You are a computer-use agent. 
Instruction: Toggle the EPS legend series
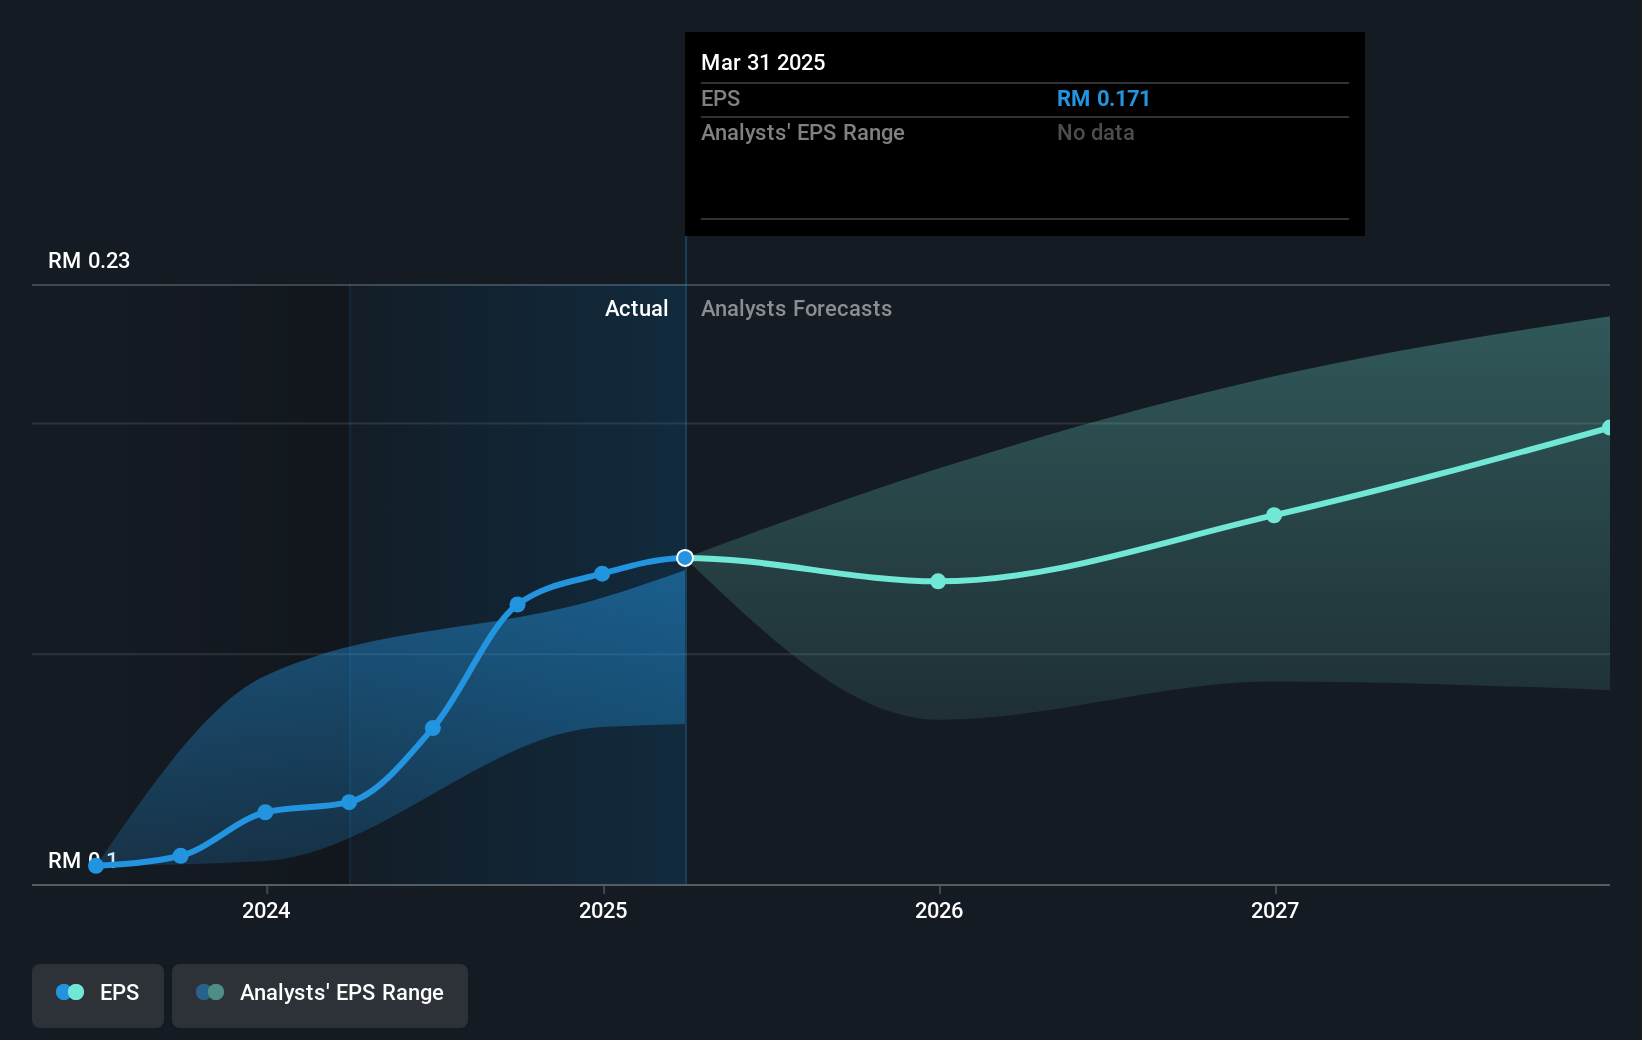(x=98, y=995)
